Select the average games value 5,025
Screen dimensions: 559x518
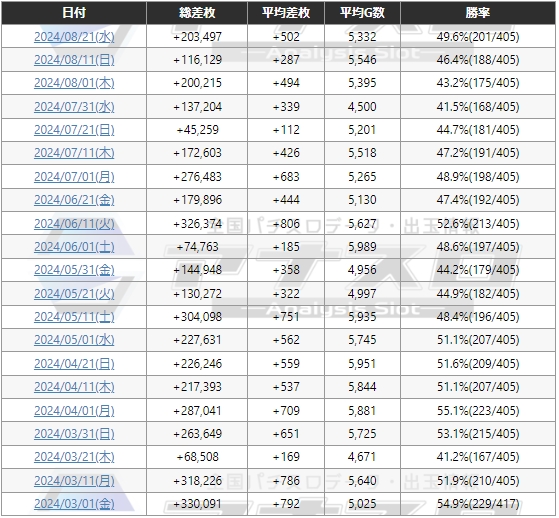coord(362,504)
